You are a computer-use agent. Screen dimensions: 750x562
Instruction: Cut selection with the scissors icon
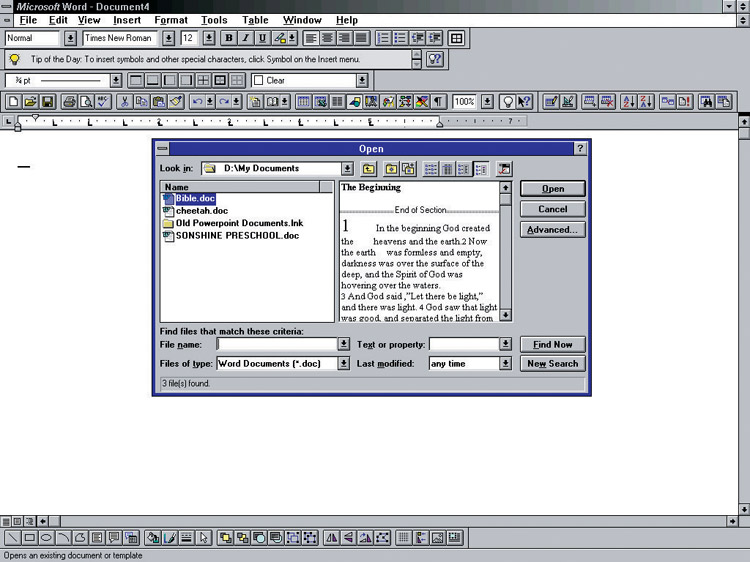(x=124, y=101)
